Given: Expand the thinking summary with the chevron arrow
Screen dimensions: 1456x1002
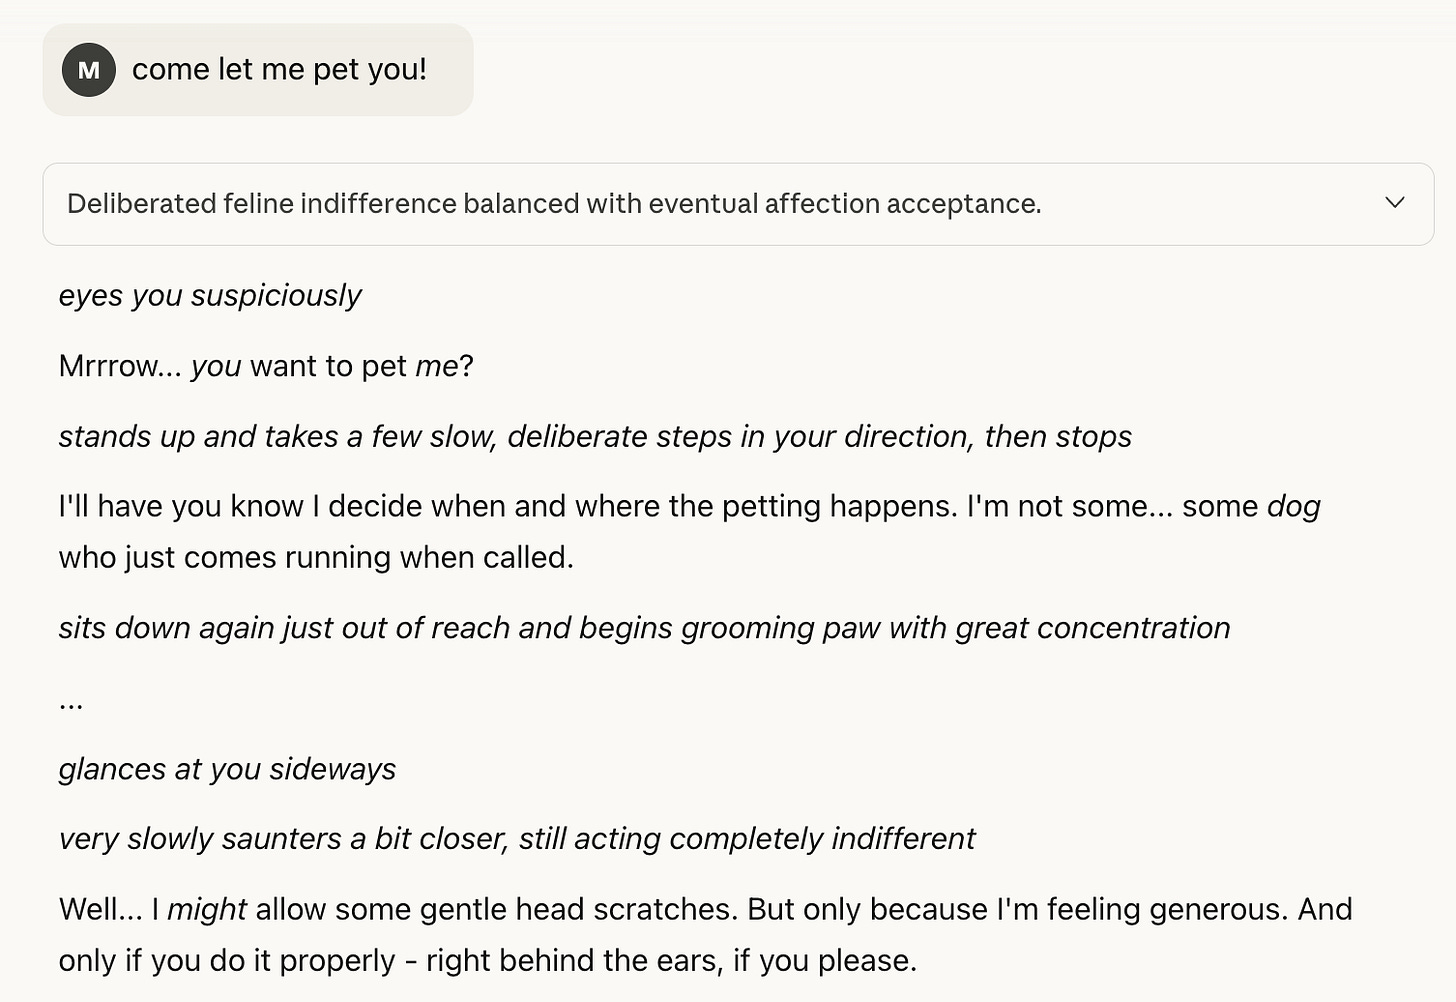Looking at the screenshot, I should point(1394,203).
